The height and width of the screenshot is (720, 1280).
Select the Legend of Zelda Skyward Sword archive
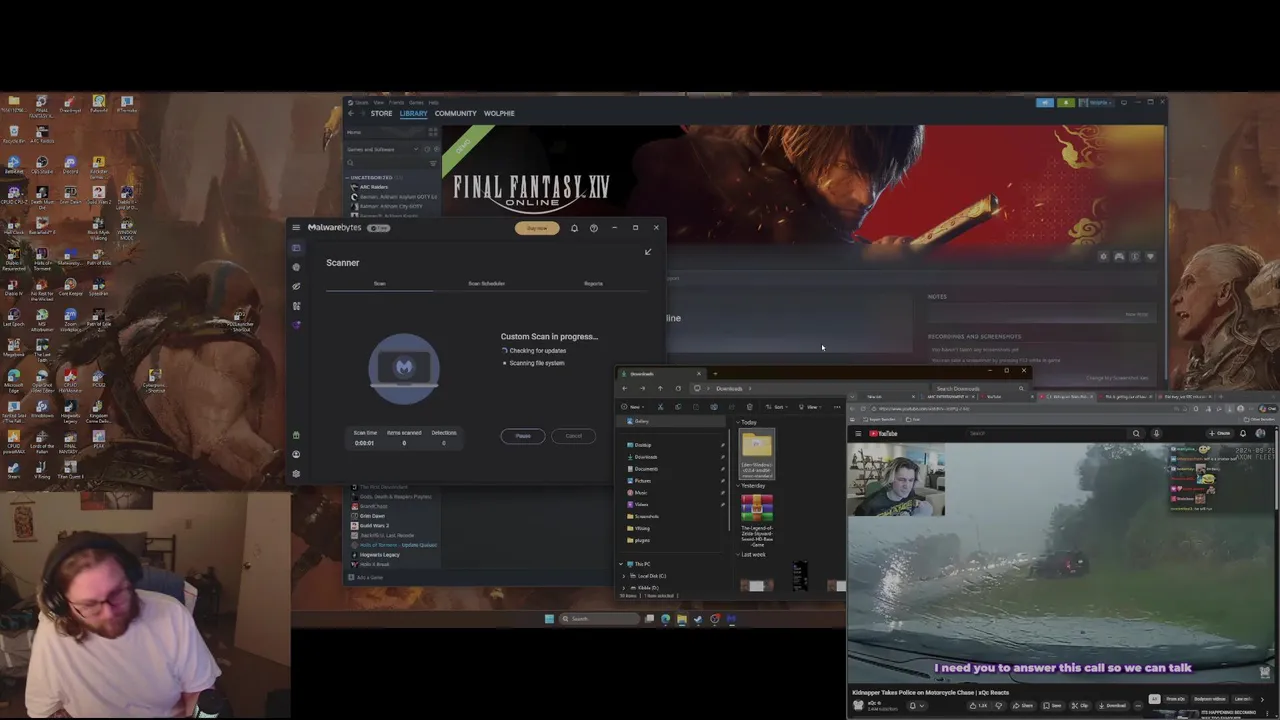coord(757,521)
